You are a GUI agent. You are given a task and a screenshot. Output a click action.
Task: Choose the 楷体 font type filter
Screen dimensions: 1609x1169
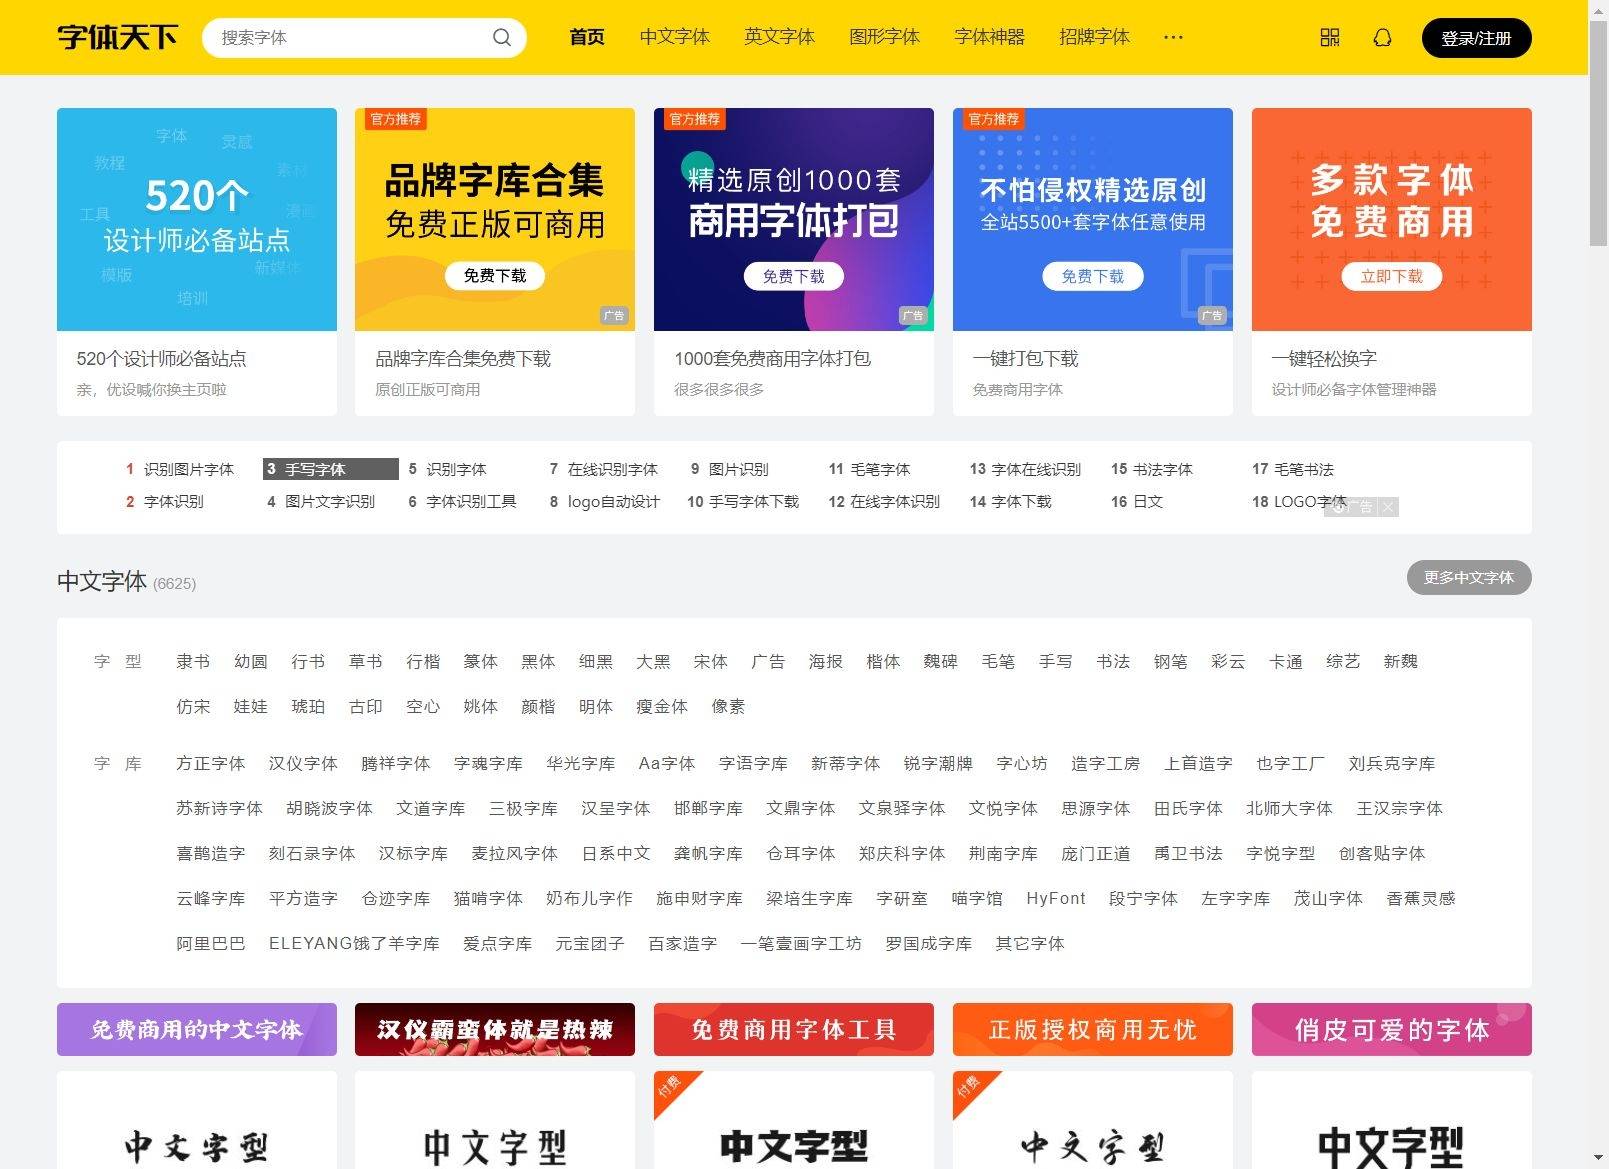click(882, 661)
